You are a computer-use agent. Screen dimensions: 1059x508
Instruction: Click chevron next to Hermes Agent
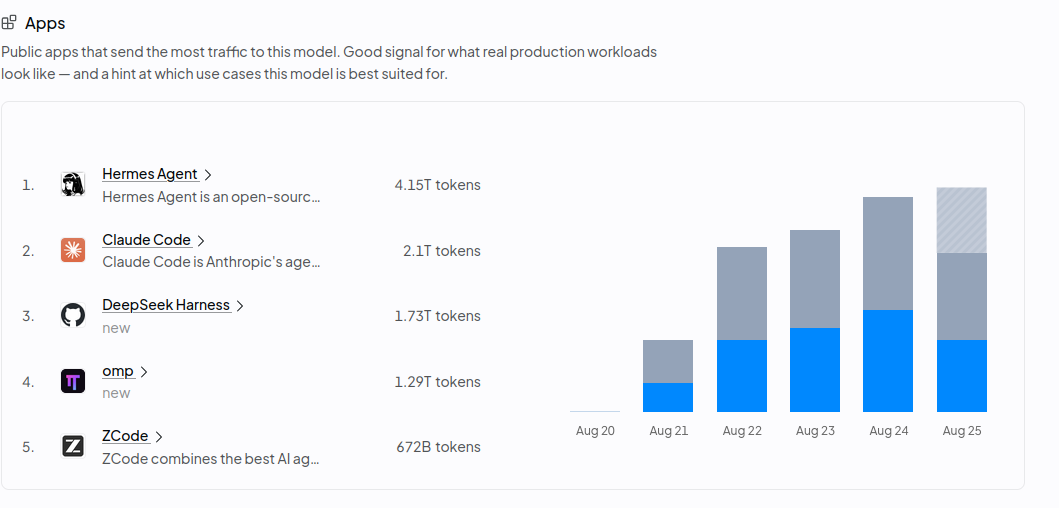(208, 174)
